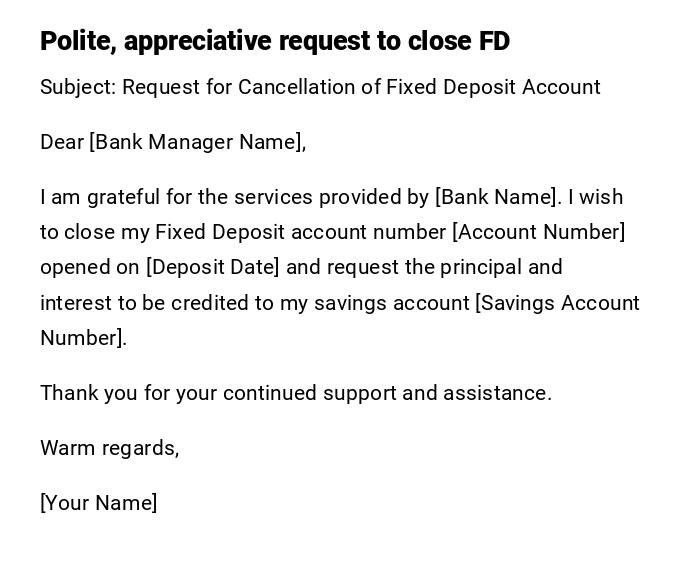Click the [Savings Account Number] placeholder

[557, 303]
